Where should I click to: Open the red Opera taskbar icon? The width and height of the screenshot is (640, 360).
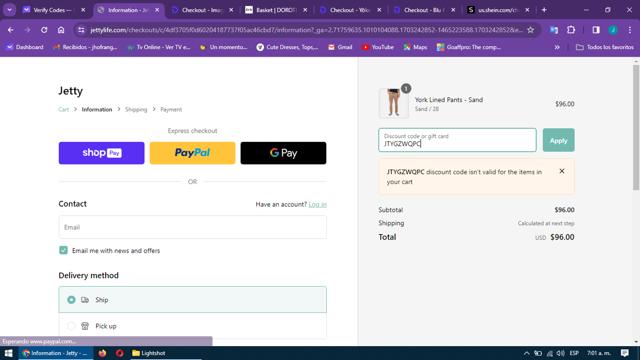click(120, 353)
